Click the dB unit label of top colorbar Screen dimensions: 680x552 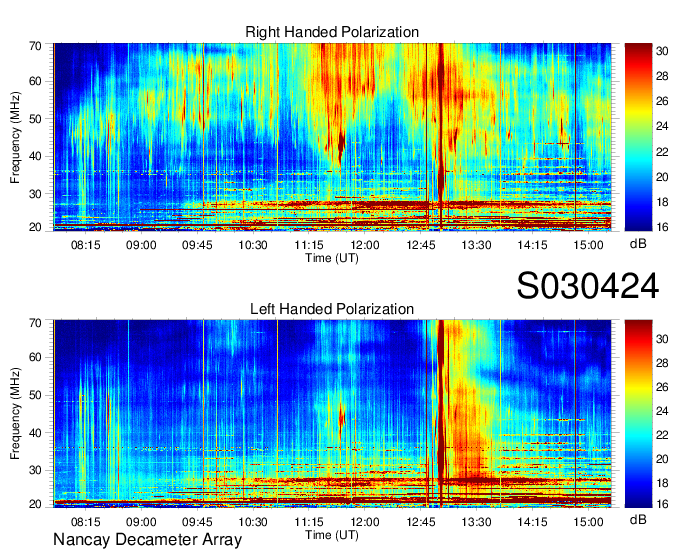(638, 244)
